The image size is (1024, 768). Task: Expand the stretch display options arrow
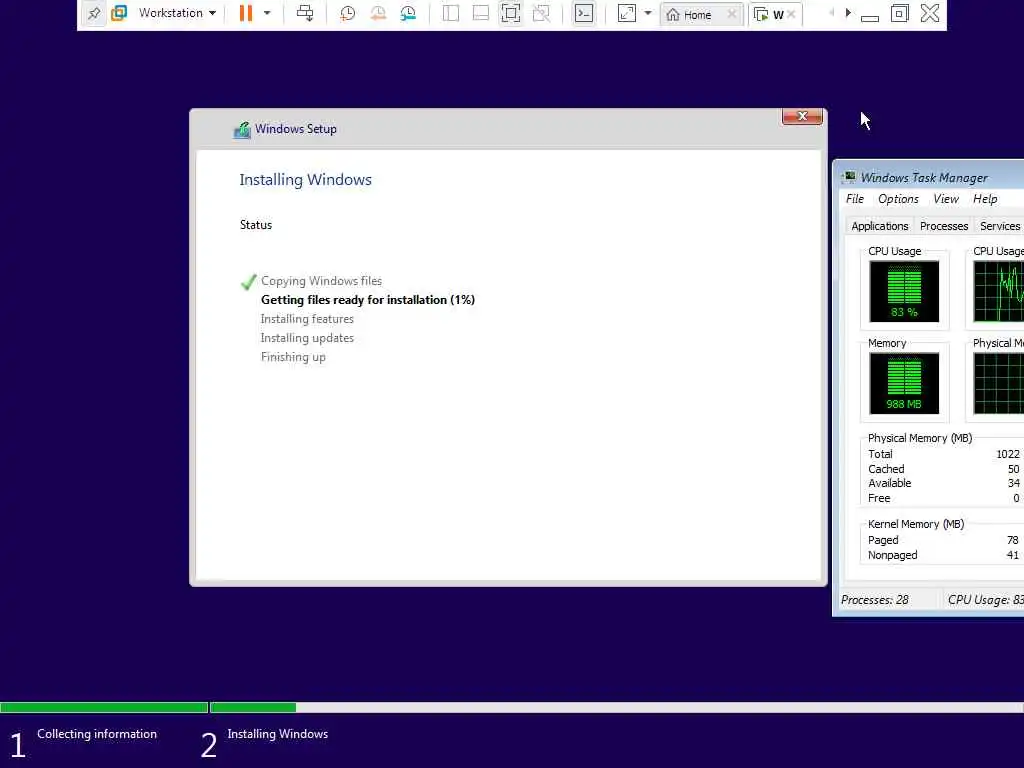(x=648, y=13)
